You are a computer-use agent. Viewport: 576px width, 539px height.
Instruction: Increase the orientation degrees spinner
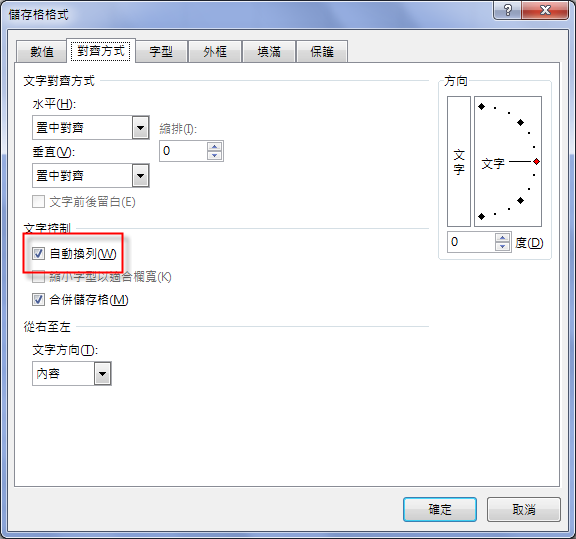pos(502,238)
